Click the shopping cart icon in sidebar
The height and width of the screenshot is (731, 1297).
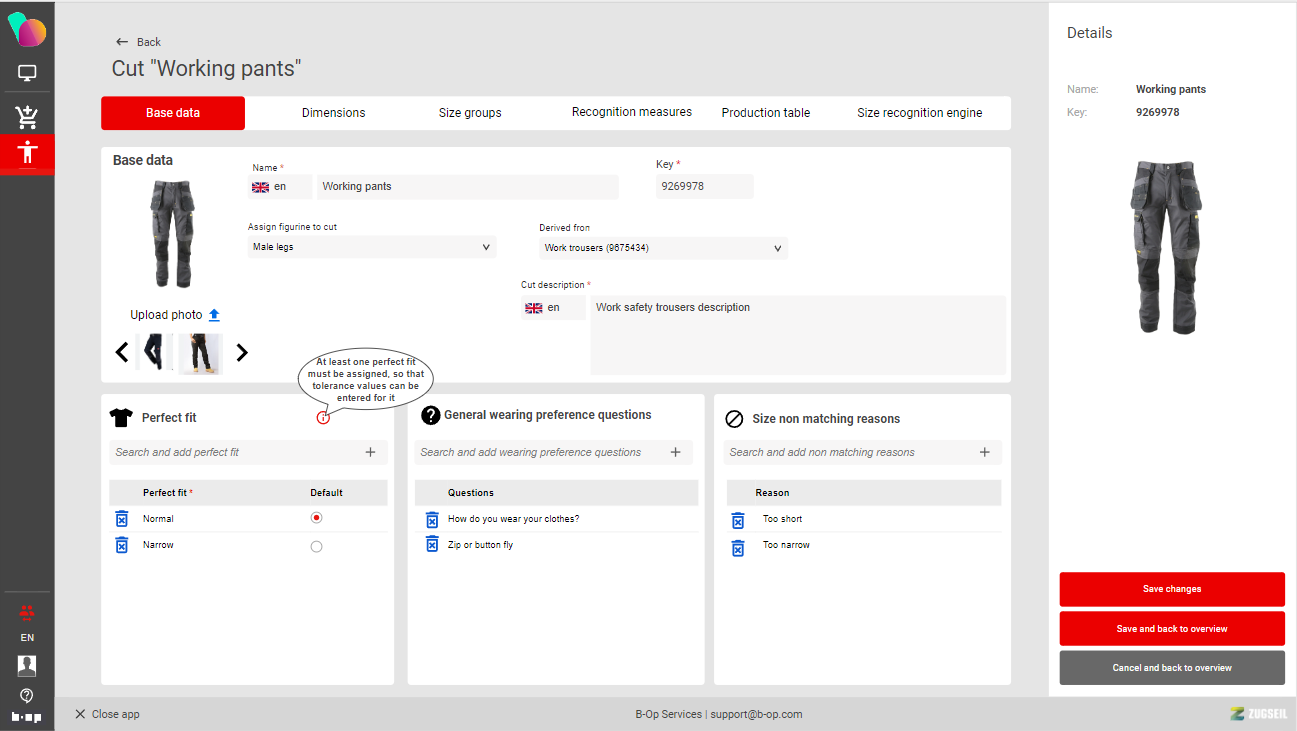click(27, 117)
